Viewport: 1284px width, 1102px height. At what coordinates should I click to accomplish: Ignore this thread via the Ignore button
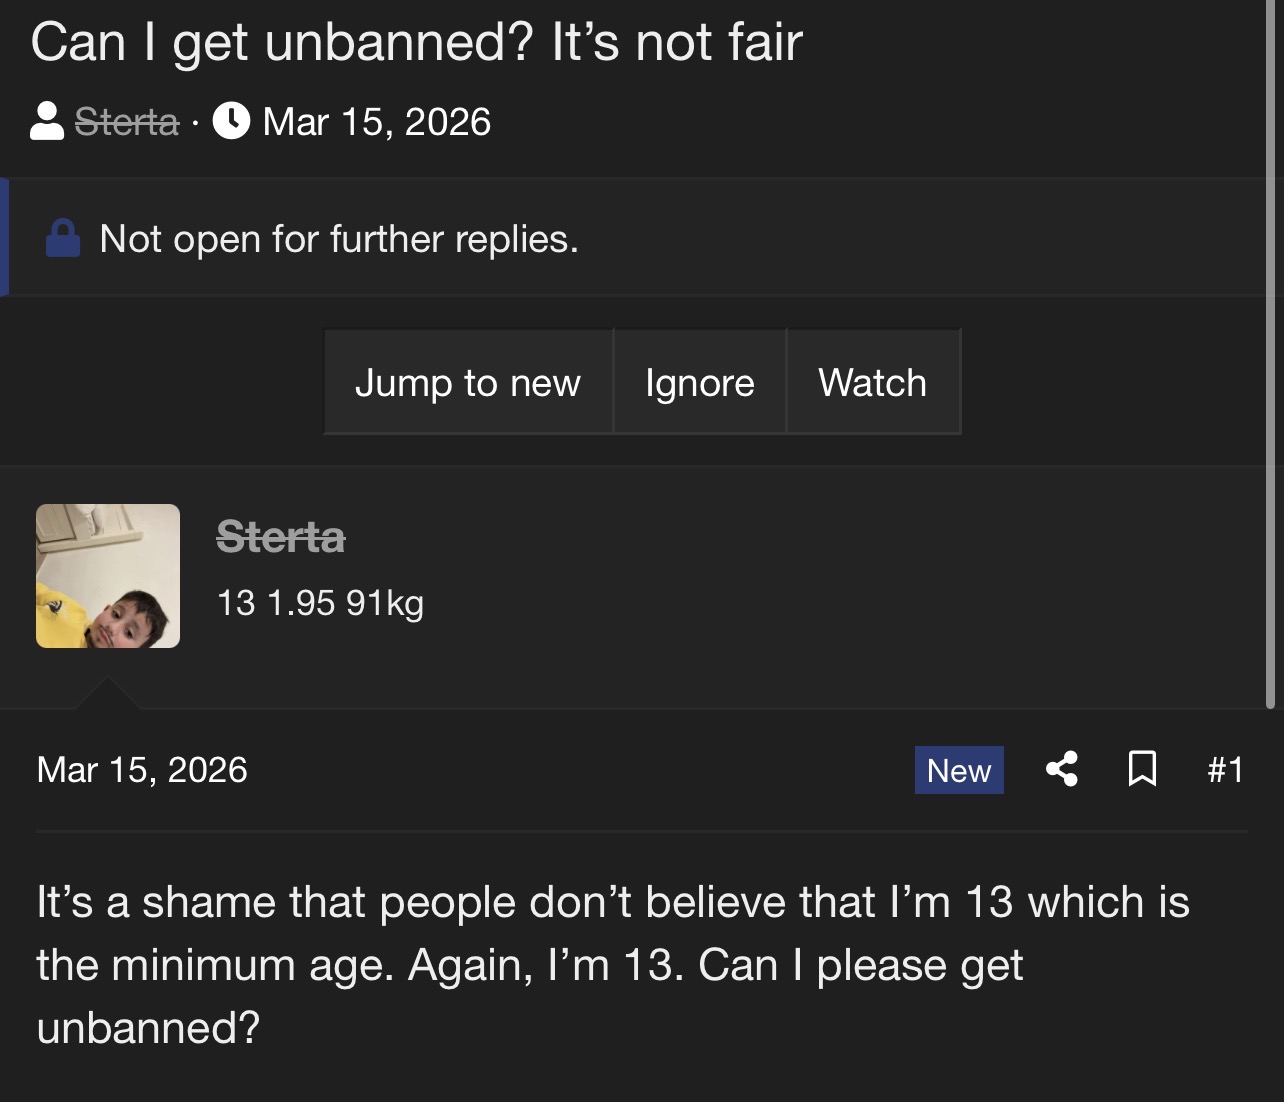coord(700,382)
